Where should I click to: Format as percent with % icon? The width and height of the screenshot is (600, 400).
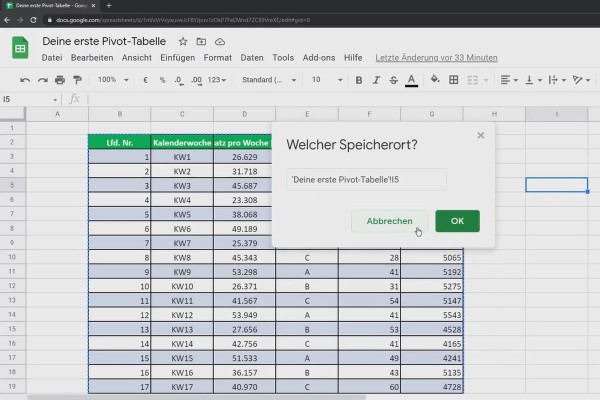163,80
